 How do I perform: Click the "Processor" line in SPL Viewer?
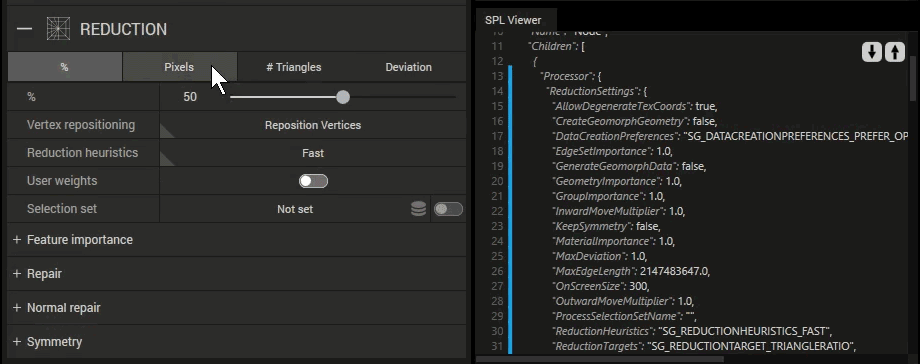click(570, 76)
